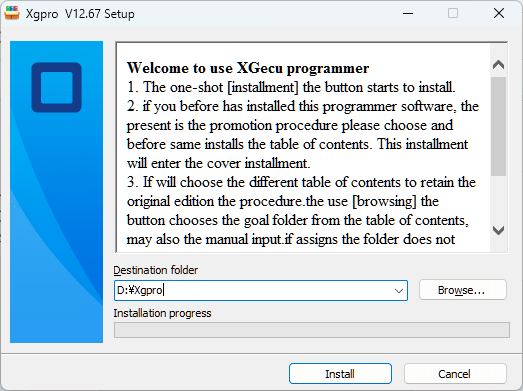Click the Destination folder label

[156, 270]
